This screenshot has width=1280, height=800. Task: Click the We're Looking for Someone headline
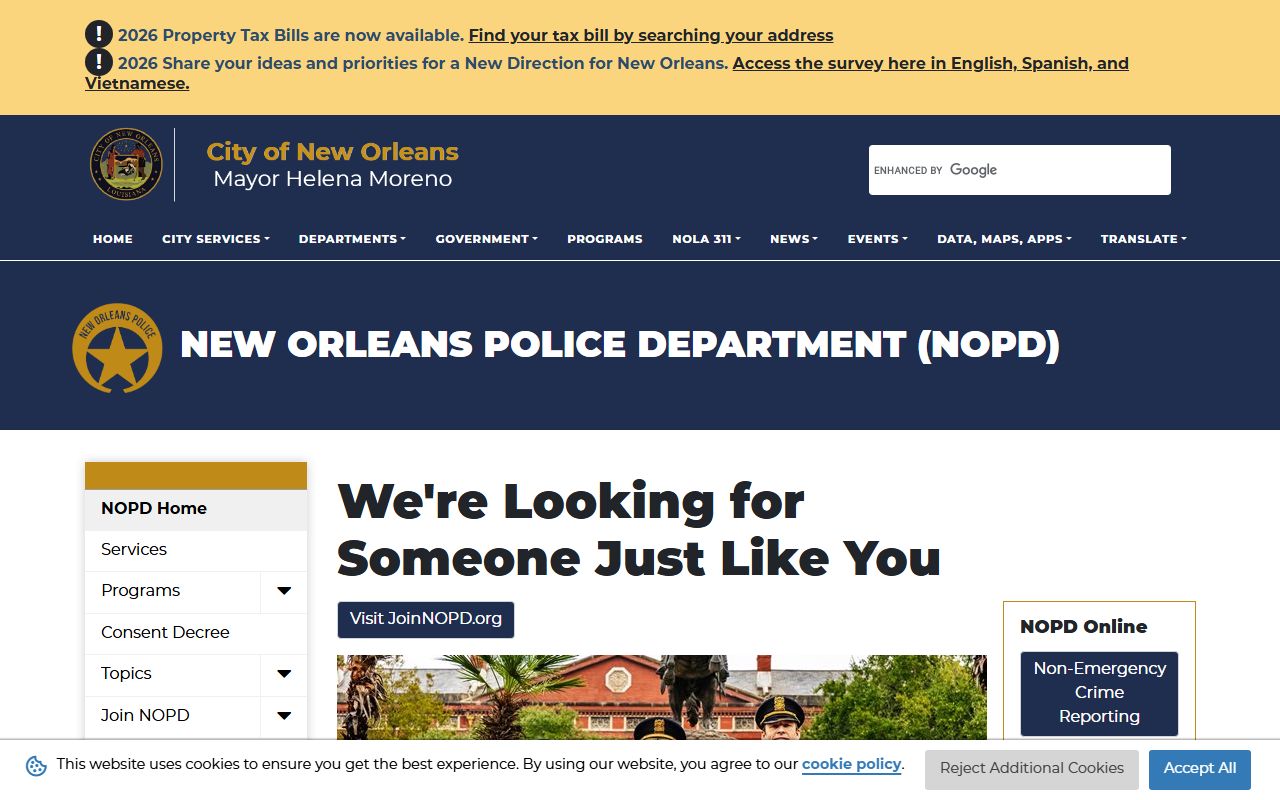(639, 530)
